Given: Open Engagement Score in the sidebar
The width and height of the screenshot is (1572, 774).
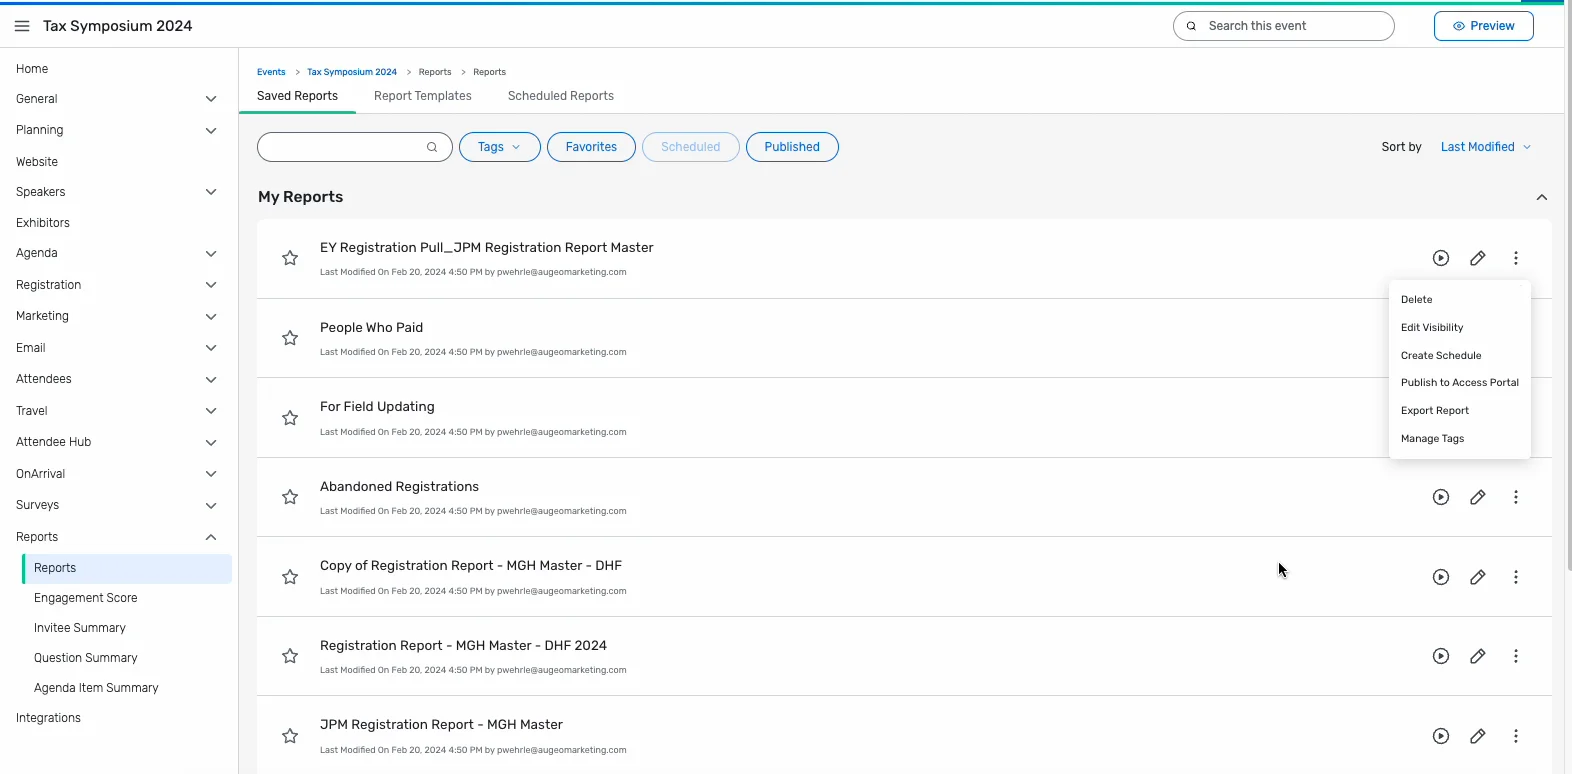Looking at the screenshot, I should (x=86, y=598).
